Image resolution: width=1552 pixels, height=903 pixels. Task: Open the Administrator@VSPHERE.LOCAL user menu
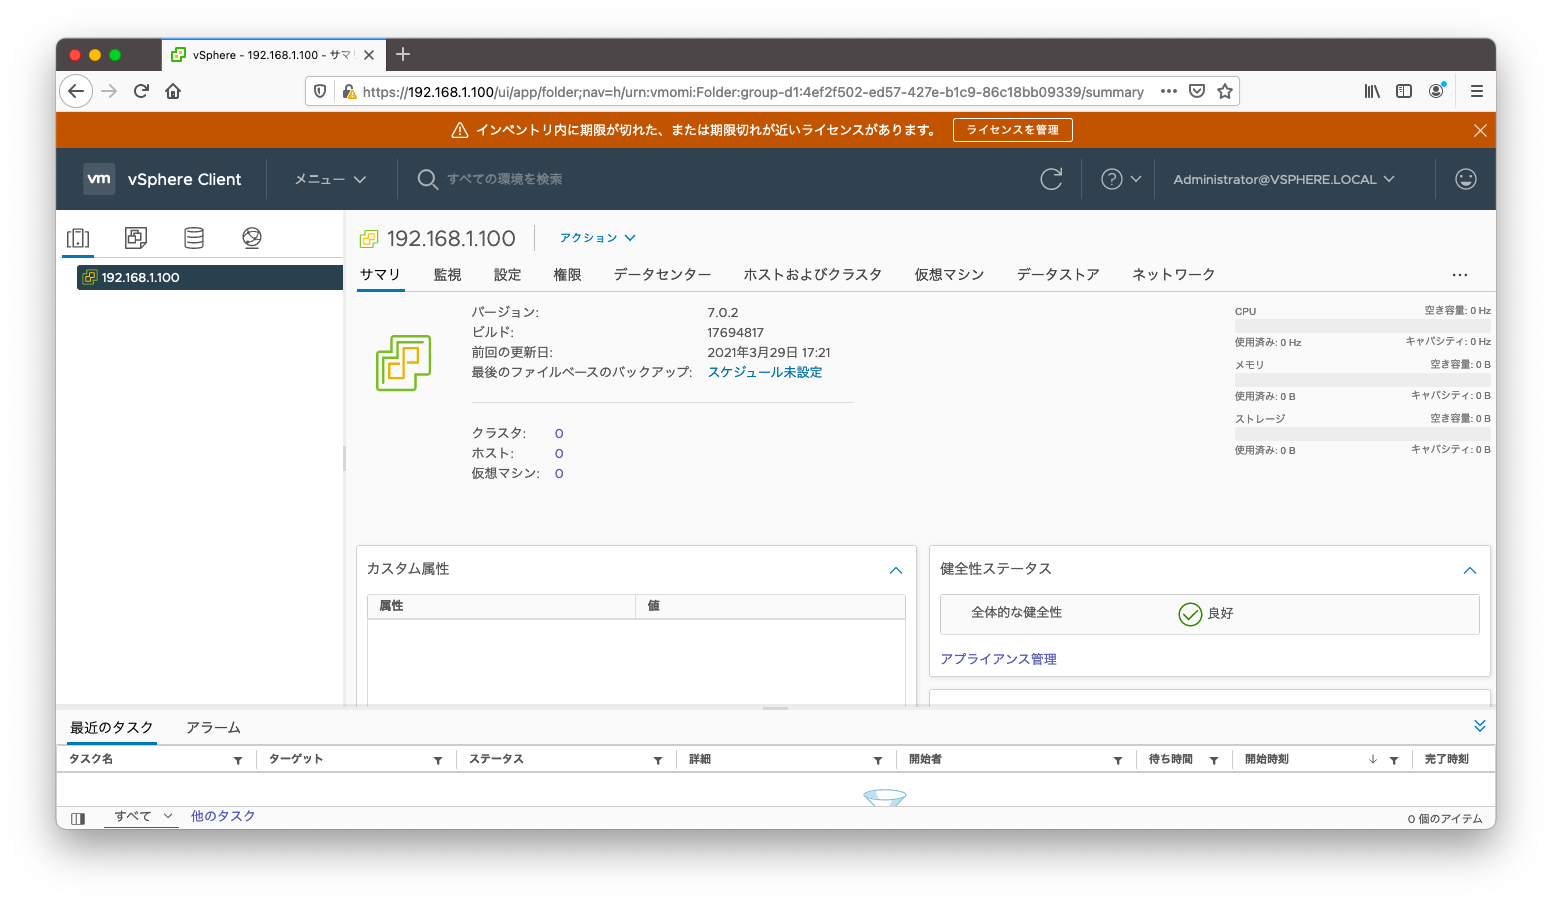1284,179
